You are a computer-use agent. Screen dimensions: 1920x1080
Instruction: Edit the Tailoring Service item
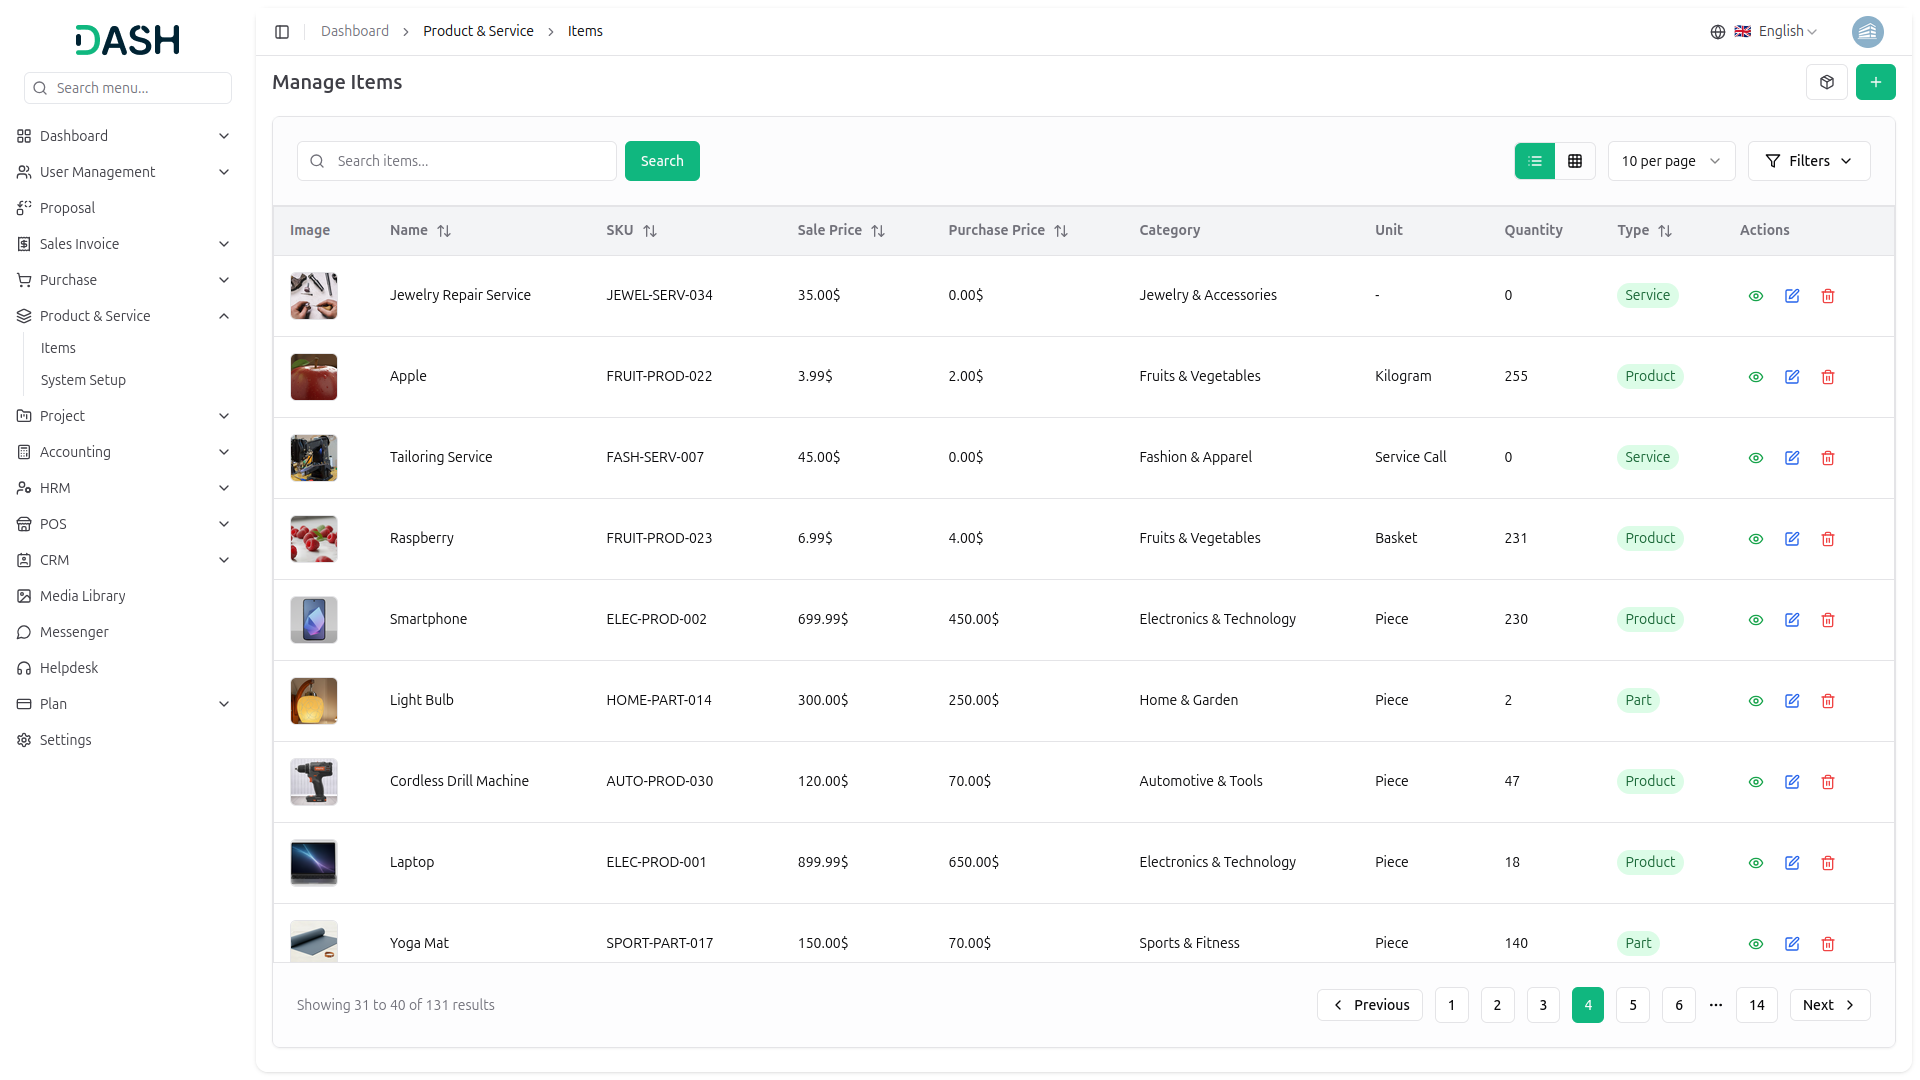pyautogui.click(x=1792, y=458)
